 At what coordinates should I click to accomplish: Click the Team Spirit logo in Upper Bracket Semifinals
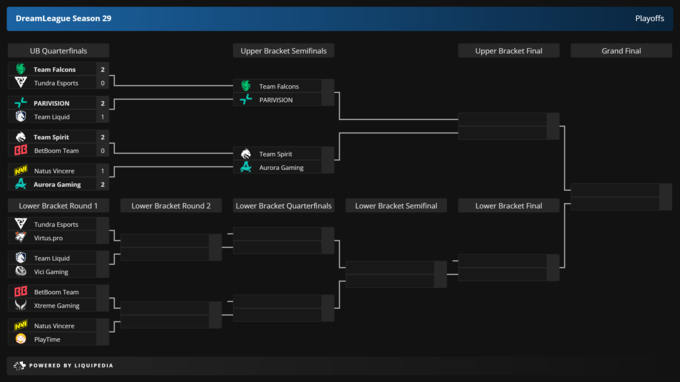[x=246, y=154]
